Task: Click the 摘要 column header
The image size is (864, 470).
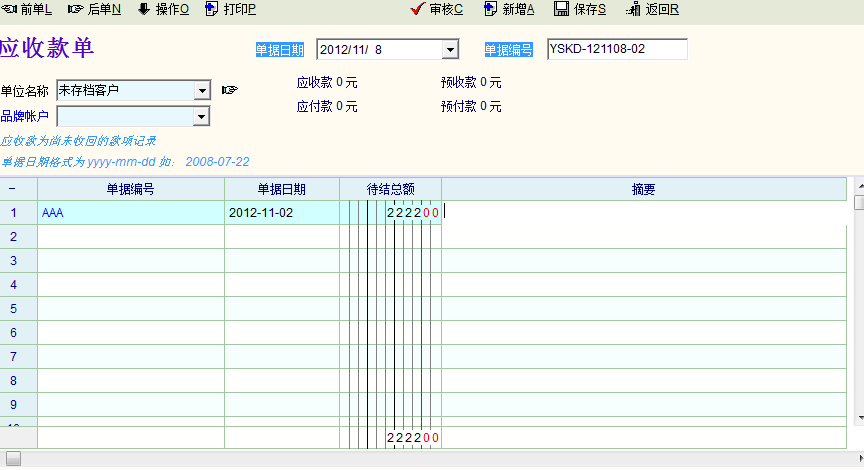Action: point(644,189)
